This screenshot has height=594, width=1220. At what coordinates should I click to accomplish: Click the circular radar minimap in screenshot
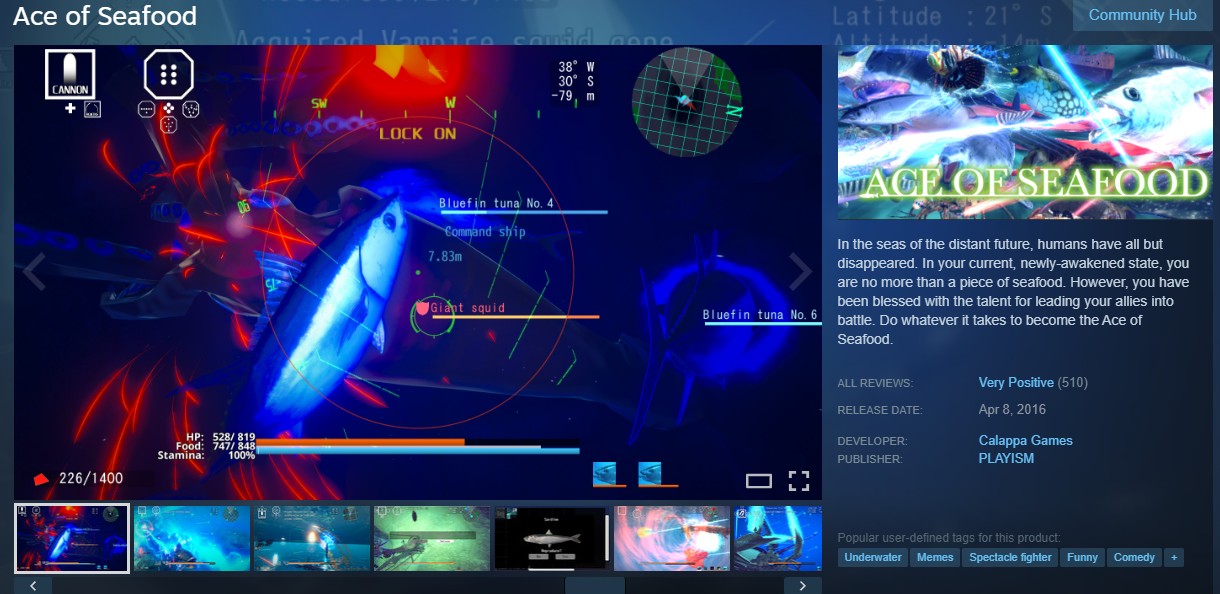point(686,102)
